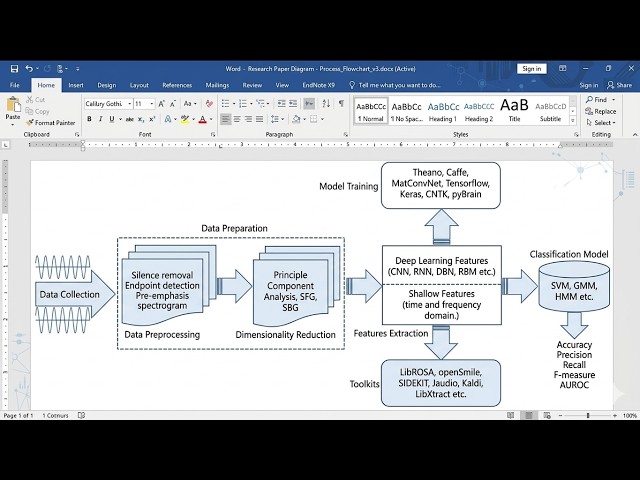Open the Layout tab

[139, 85]
